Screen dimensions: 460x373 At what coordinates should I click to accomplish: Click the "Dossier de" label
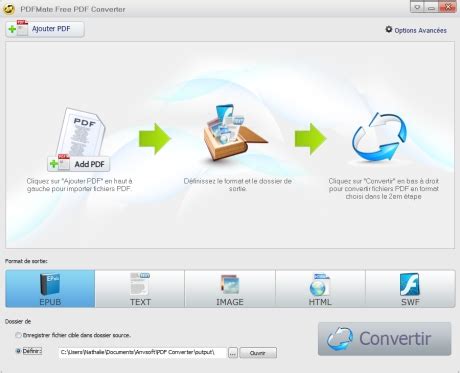18,321
